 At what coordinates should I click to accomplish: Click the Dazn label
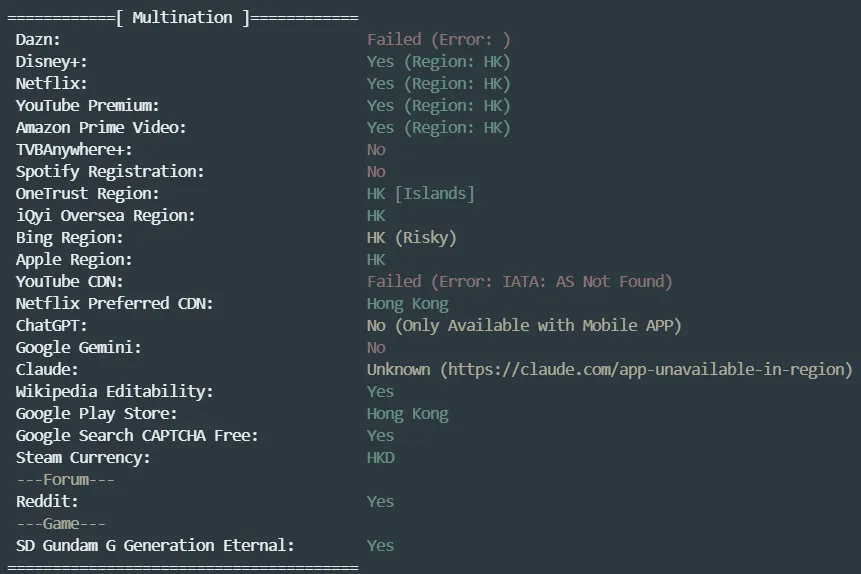38,40
